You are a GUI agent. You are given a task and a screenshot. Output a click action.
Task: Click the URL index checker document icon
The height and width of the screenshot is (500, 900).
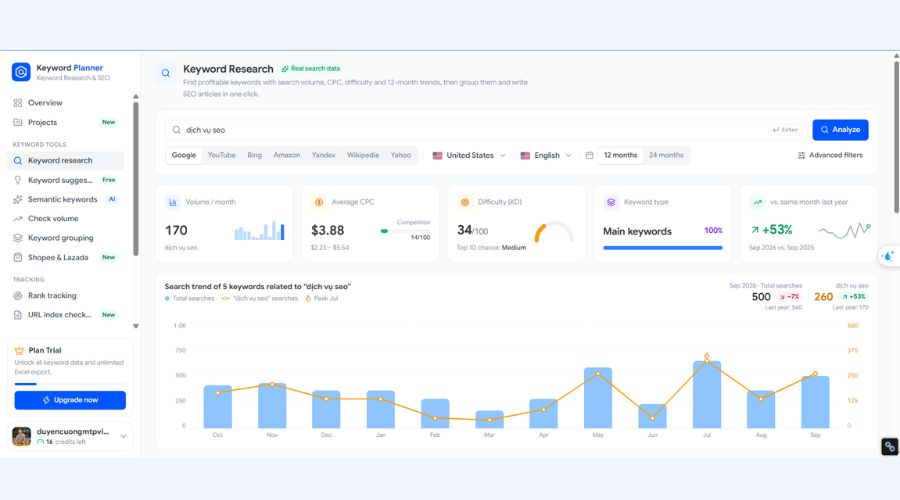point(18,315)
